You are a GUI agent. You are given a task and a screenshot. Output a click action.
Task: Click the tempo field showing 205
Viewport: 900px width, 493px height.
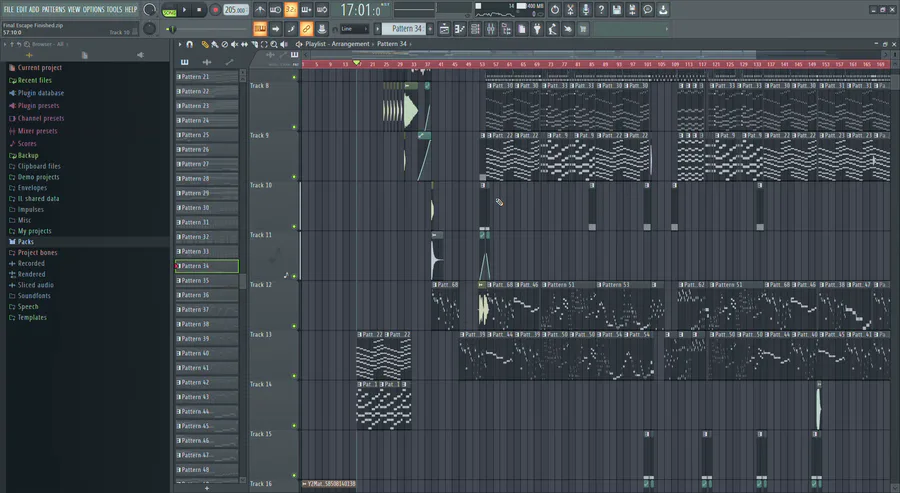235,10
